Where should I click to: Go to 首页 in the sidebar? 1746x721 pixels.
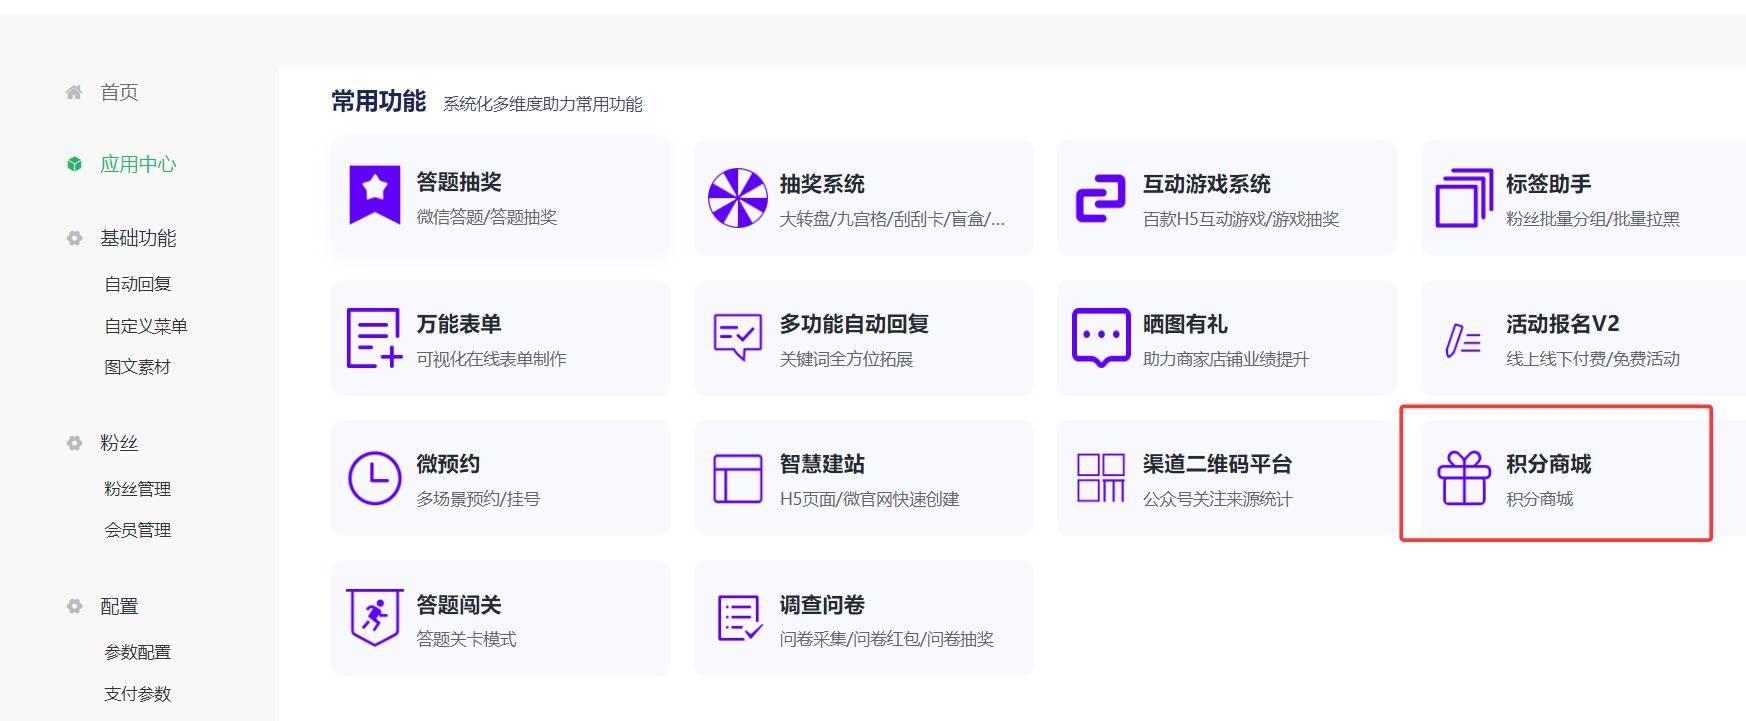pos(119,92)
